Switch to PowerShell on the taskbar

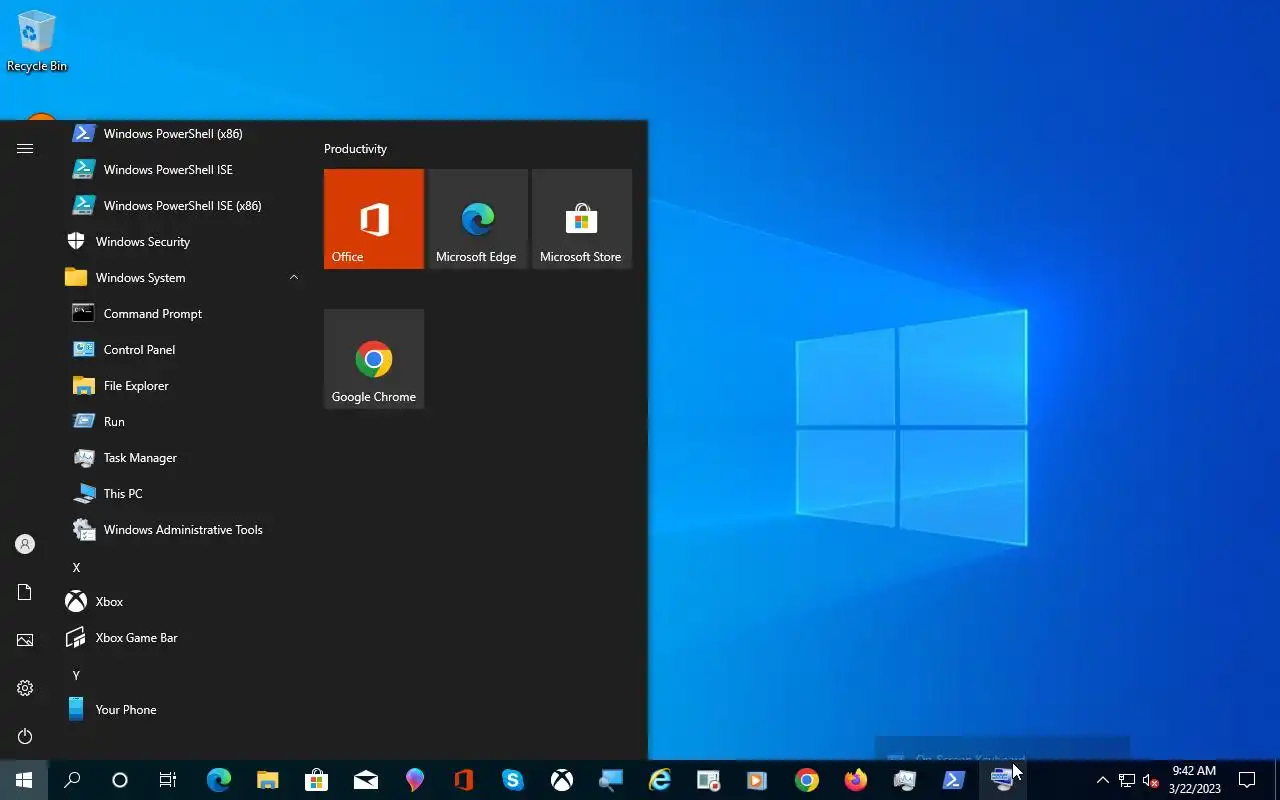954,780
